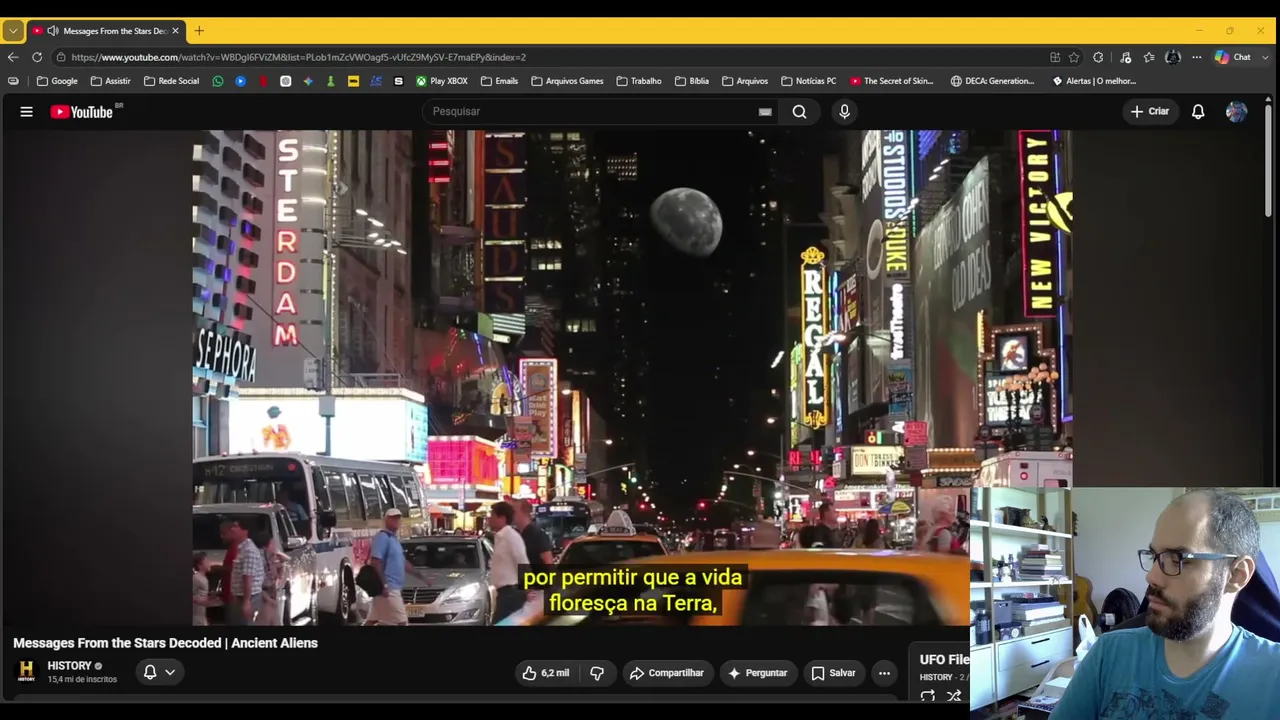Select the Messages From the Stars tab
Screen dimensions: 1280x720
[x=105, y=31]
